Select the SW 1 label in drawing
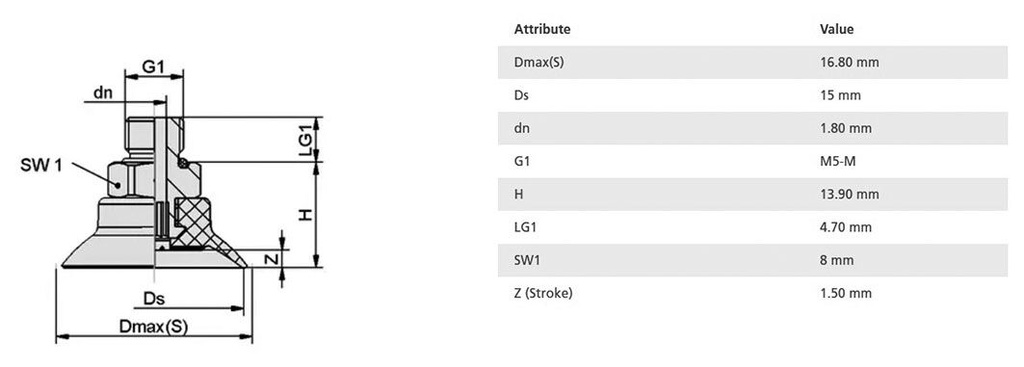This screenshot has width=1024, height=367. (x=41, y=165)
